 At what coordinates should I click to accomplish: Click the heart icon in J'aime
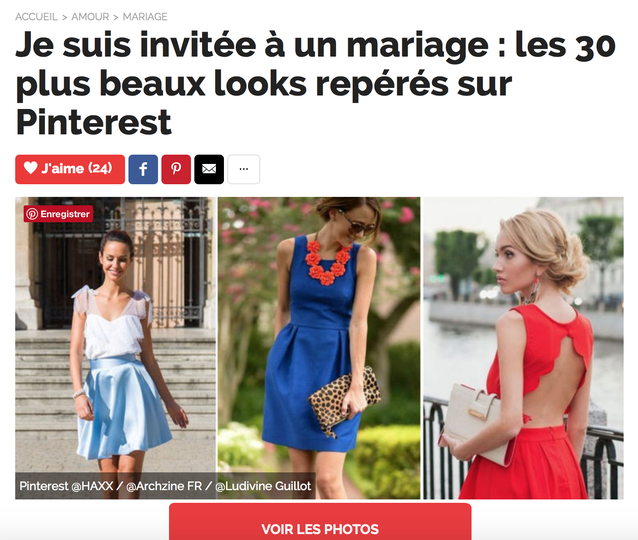[x=31, y=168]
